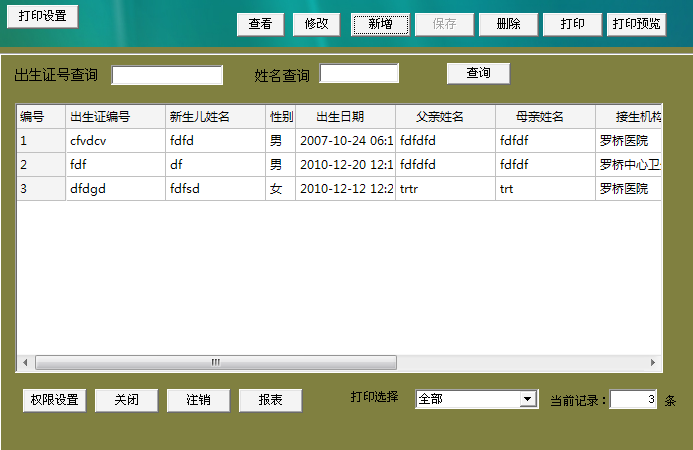Click 'fdfdfd' father cell in row 2
Viewport: 693px width, 450px height.
click(445, 164)
